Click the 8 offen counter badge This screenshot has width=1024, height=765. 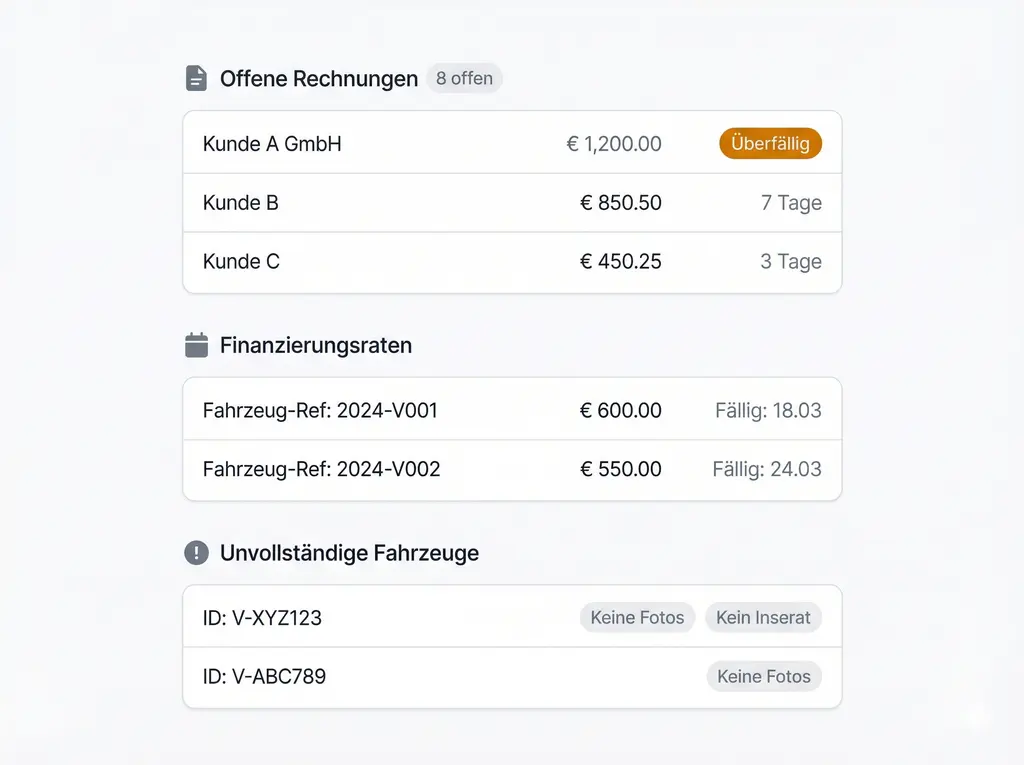coord(464,78)
